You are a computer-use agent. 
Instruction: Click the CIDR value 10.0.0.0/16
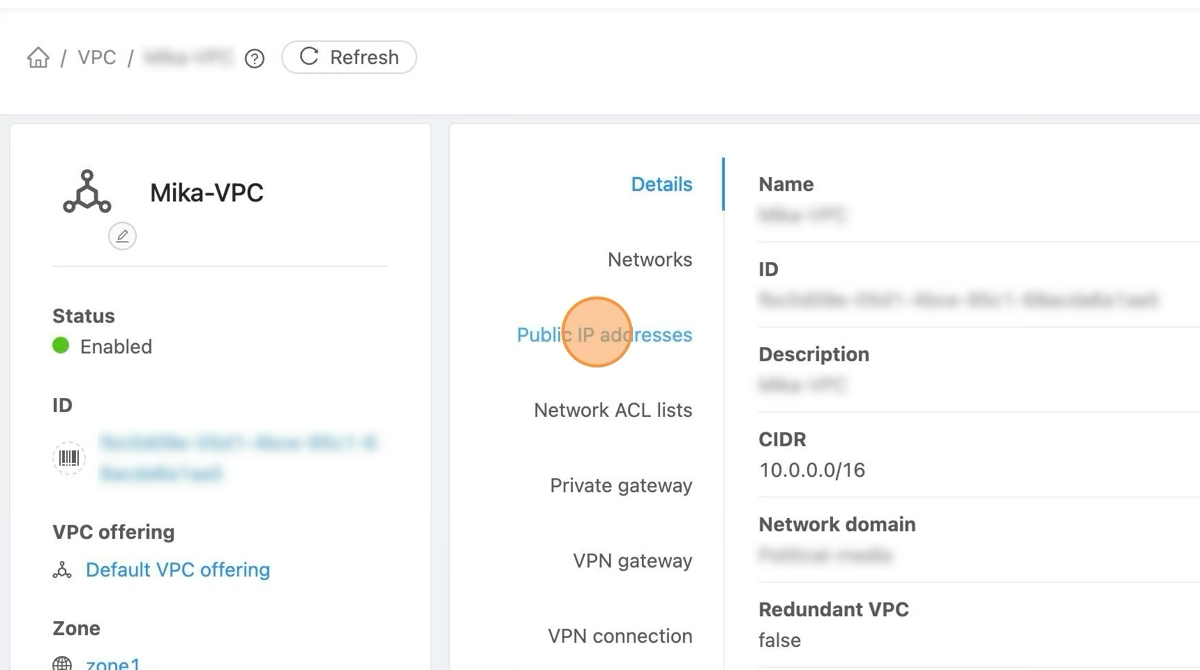pyautogui.click(x=812, y=470)
